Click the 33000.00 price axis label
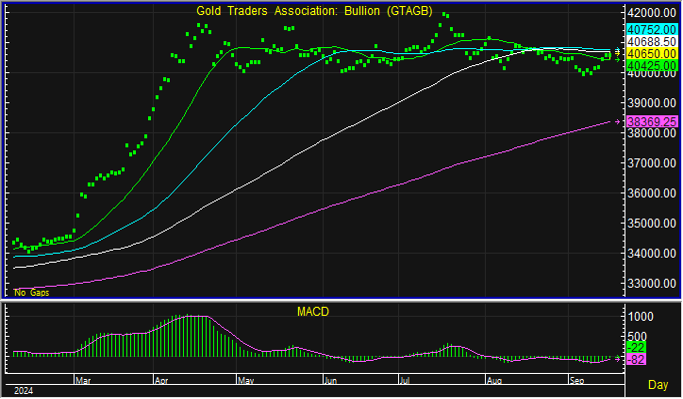Viewport: 683px width, 399px height. [652, 283]
